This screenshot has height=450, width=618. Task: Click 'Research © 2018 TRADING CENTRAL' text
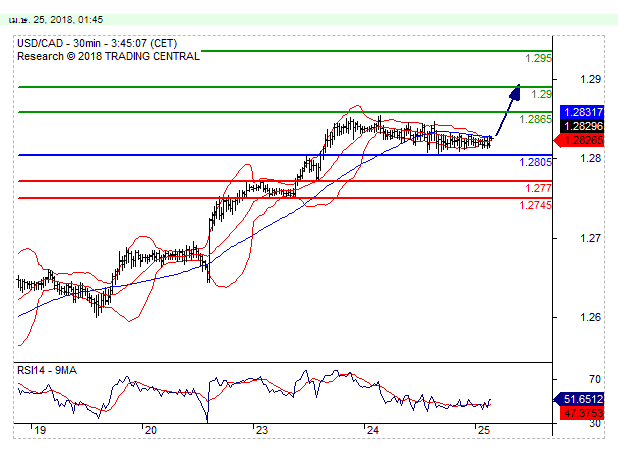pos(108,56)
